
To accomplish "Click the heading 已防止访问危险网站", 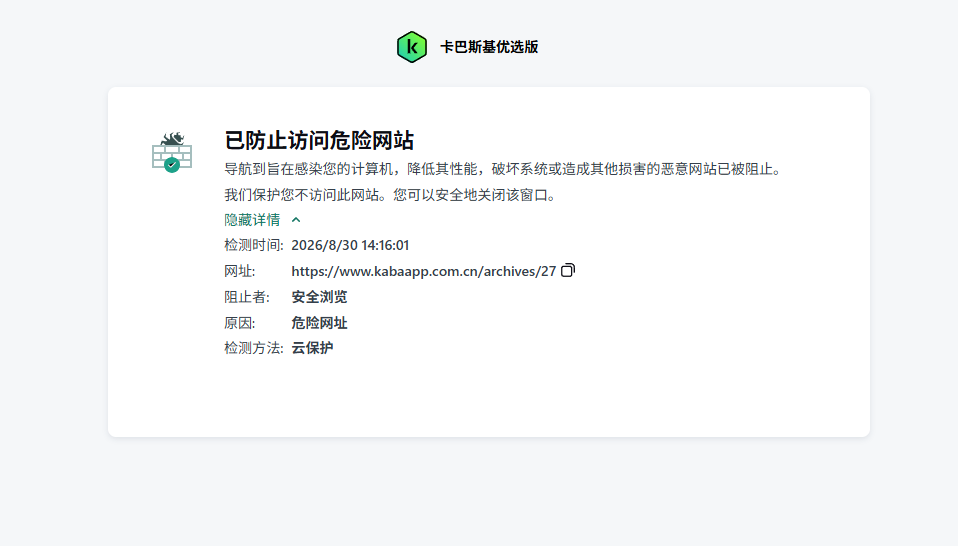I will pyautogui.click(x=319, y=140).
